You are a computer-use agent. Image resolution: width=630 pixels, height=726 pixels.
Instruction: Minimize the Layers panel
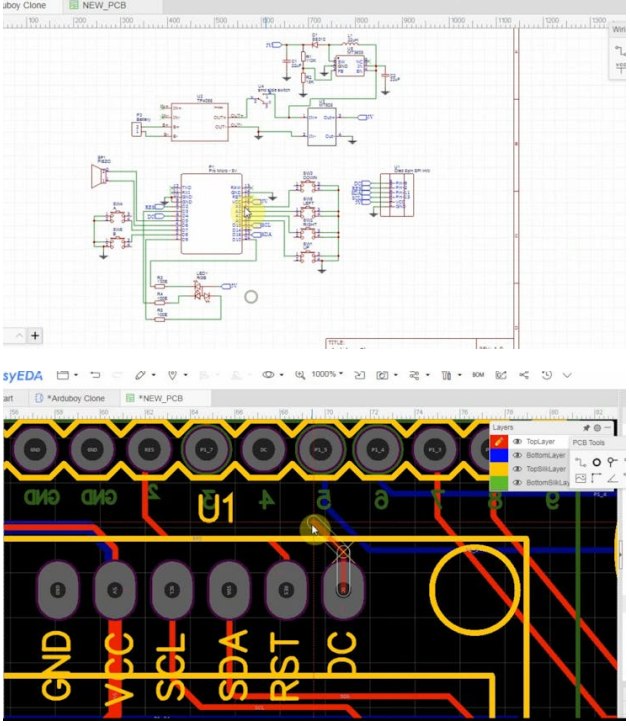click(607, 427)
